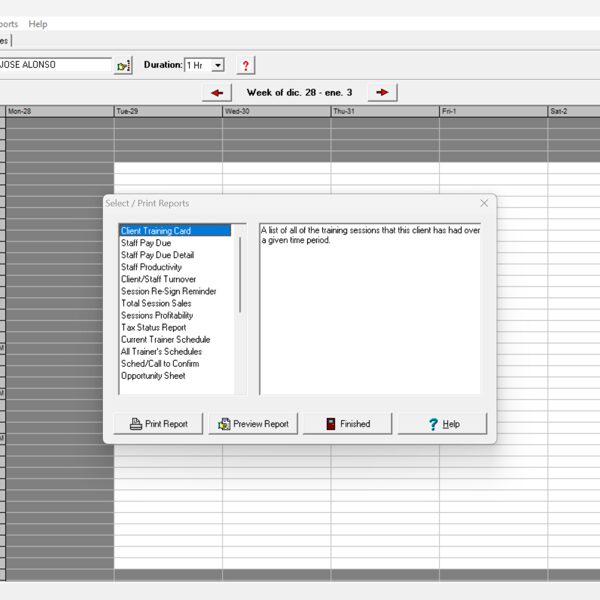Click the Preview Report button

[254, 424]
